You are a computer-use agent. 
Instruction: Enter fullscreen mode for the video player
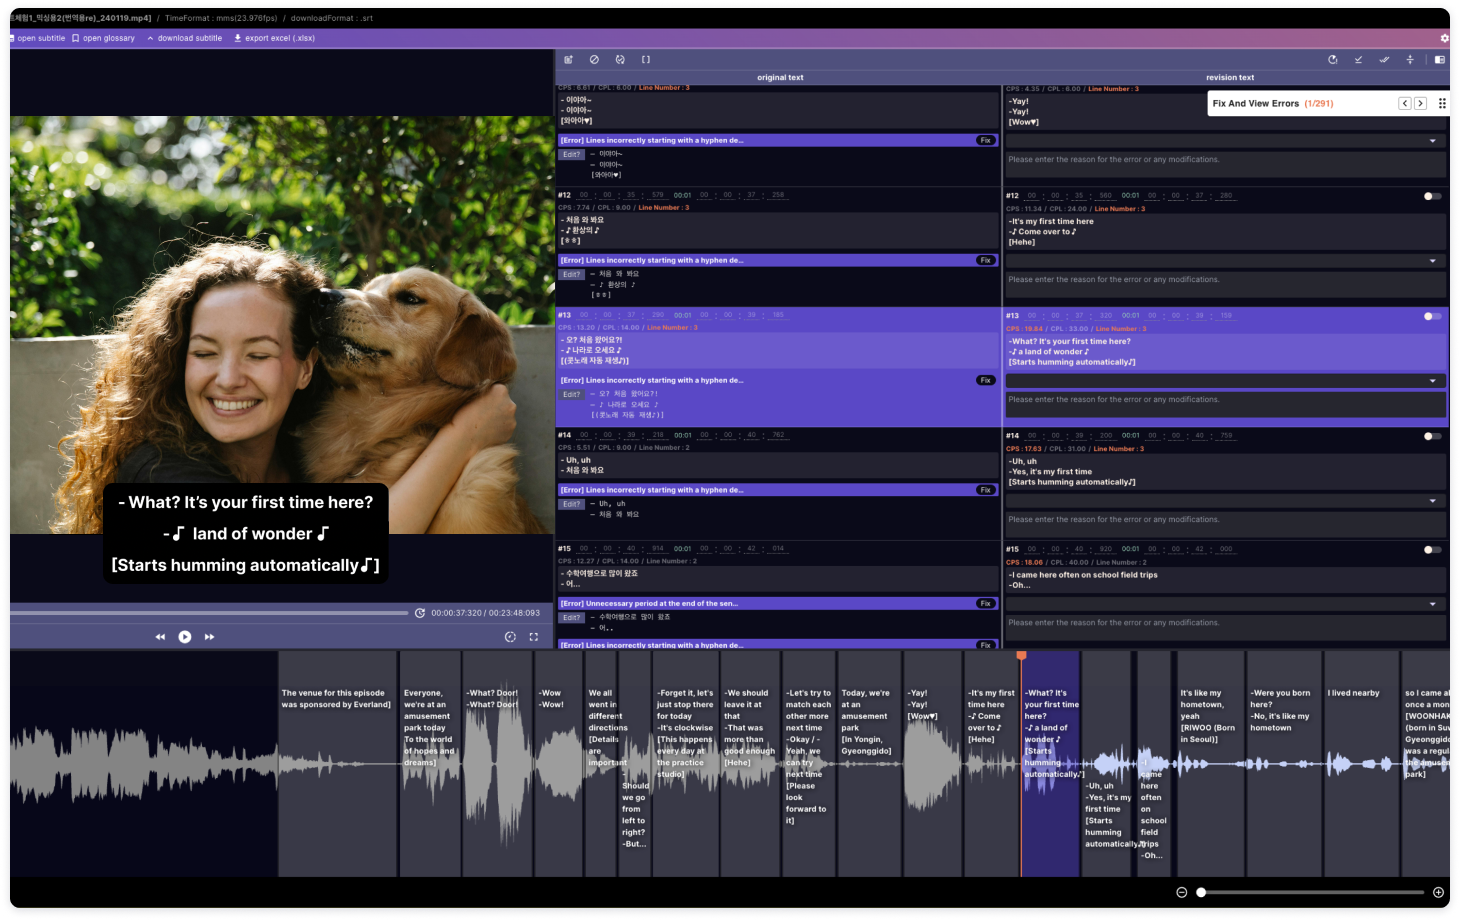pyautogui.click(x=534, y=637)
